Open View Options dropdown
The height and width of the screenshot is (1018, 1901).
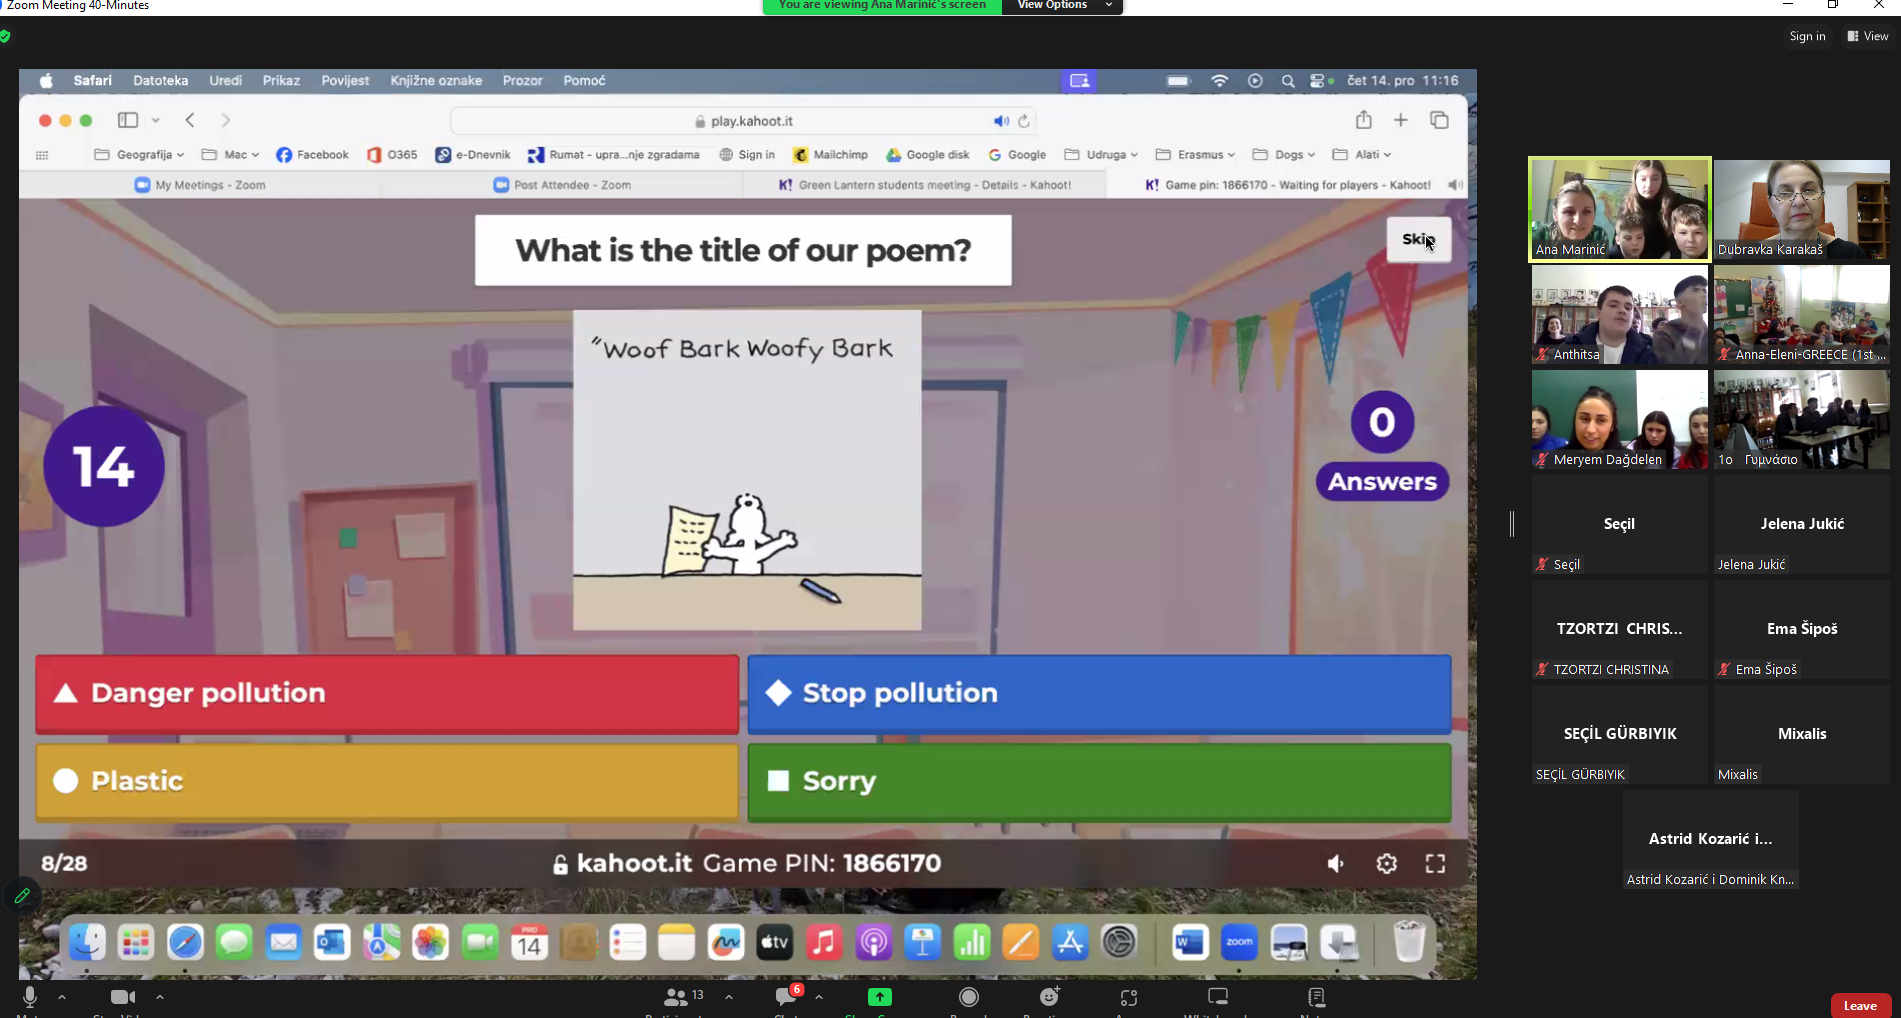(1062, 6)
